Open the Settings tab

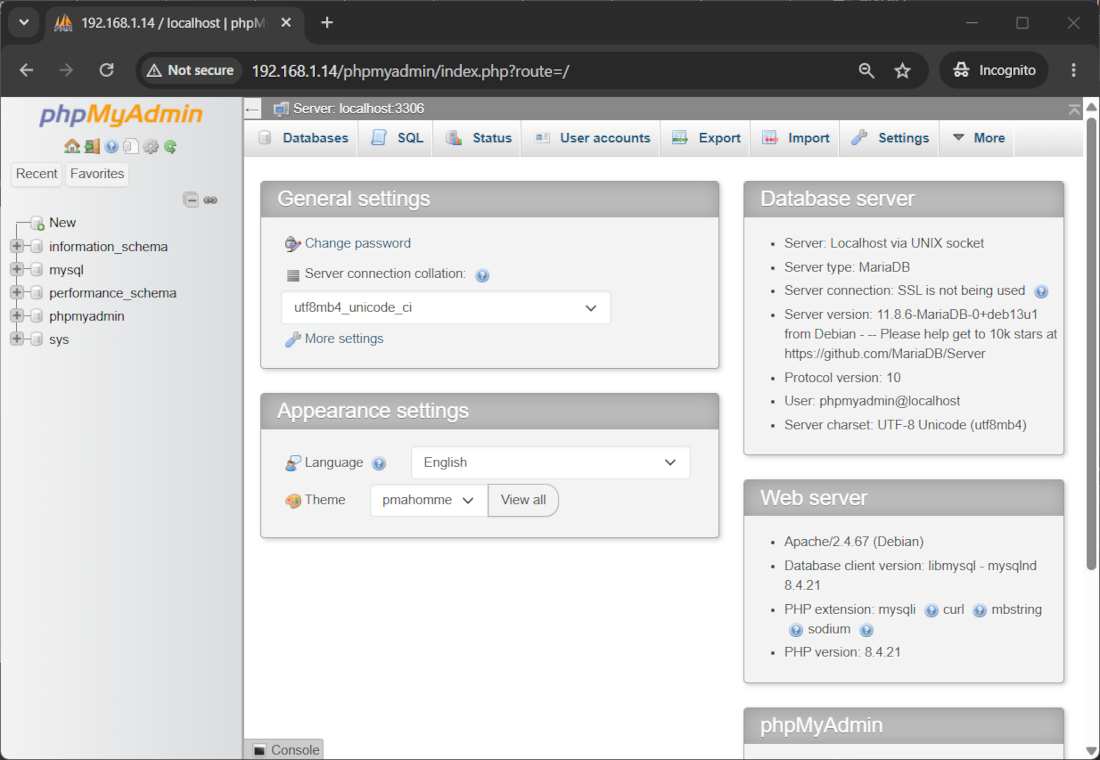click(x=890, y=138)
